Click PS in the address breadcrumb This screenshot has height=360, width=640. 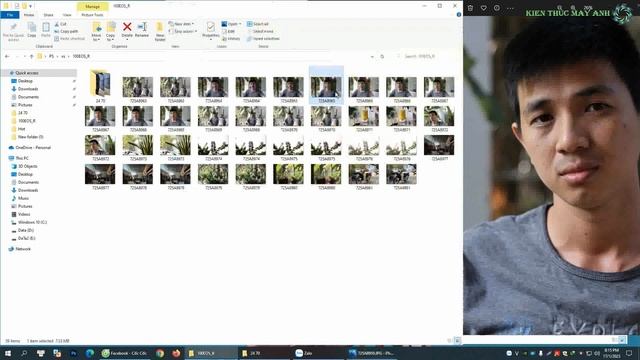coord(51,56)
